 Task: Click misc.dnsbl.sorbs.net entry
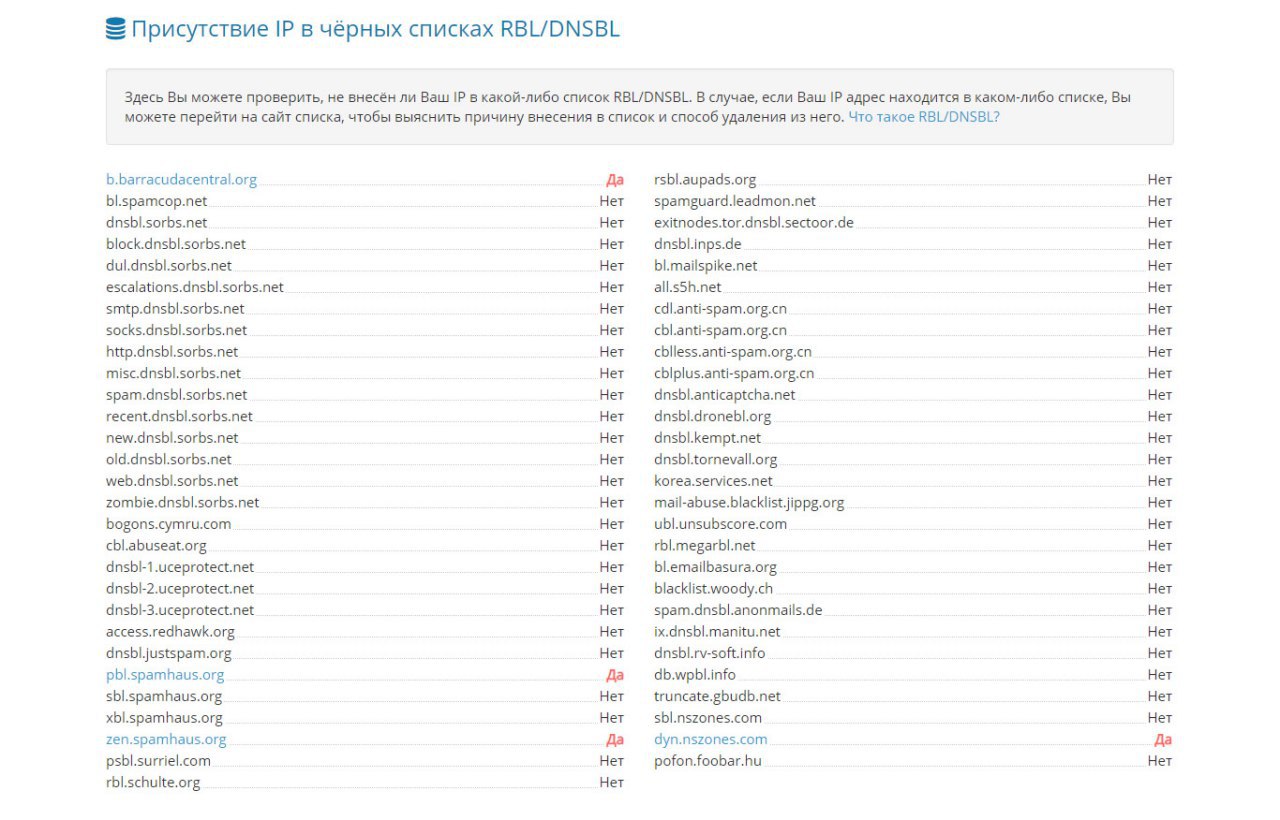[x=173, y=372]
